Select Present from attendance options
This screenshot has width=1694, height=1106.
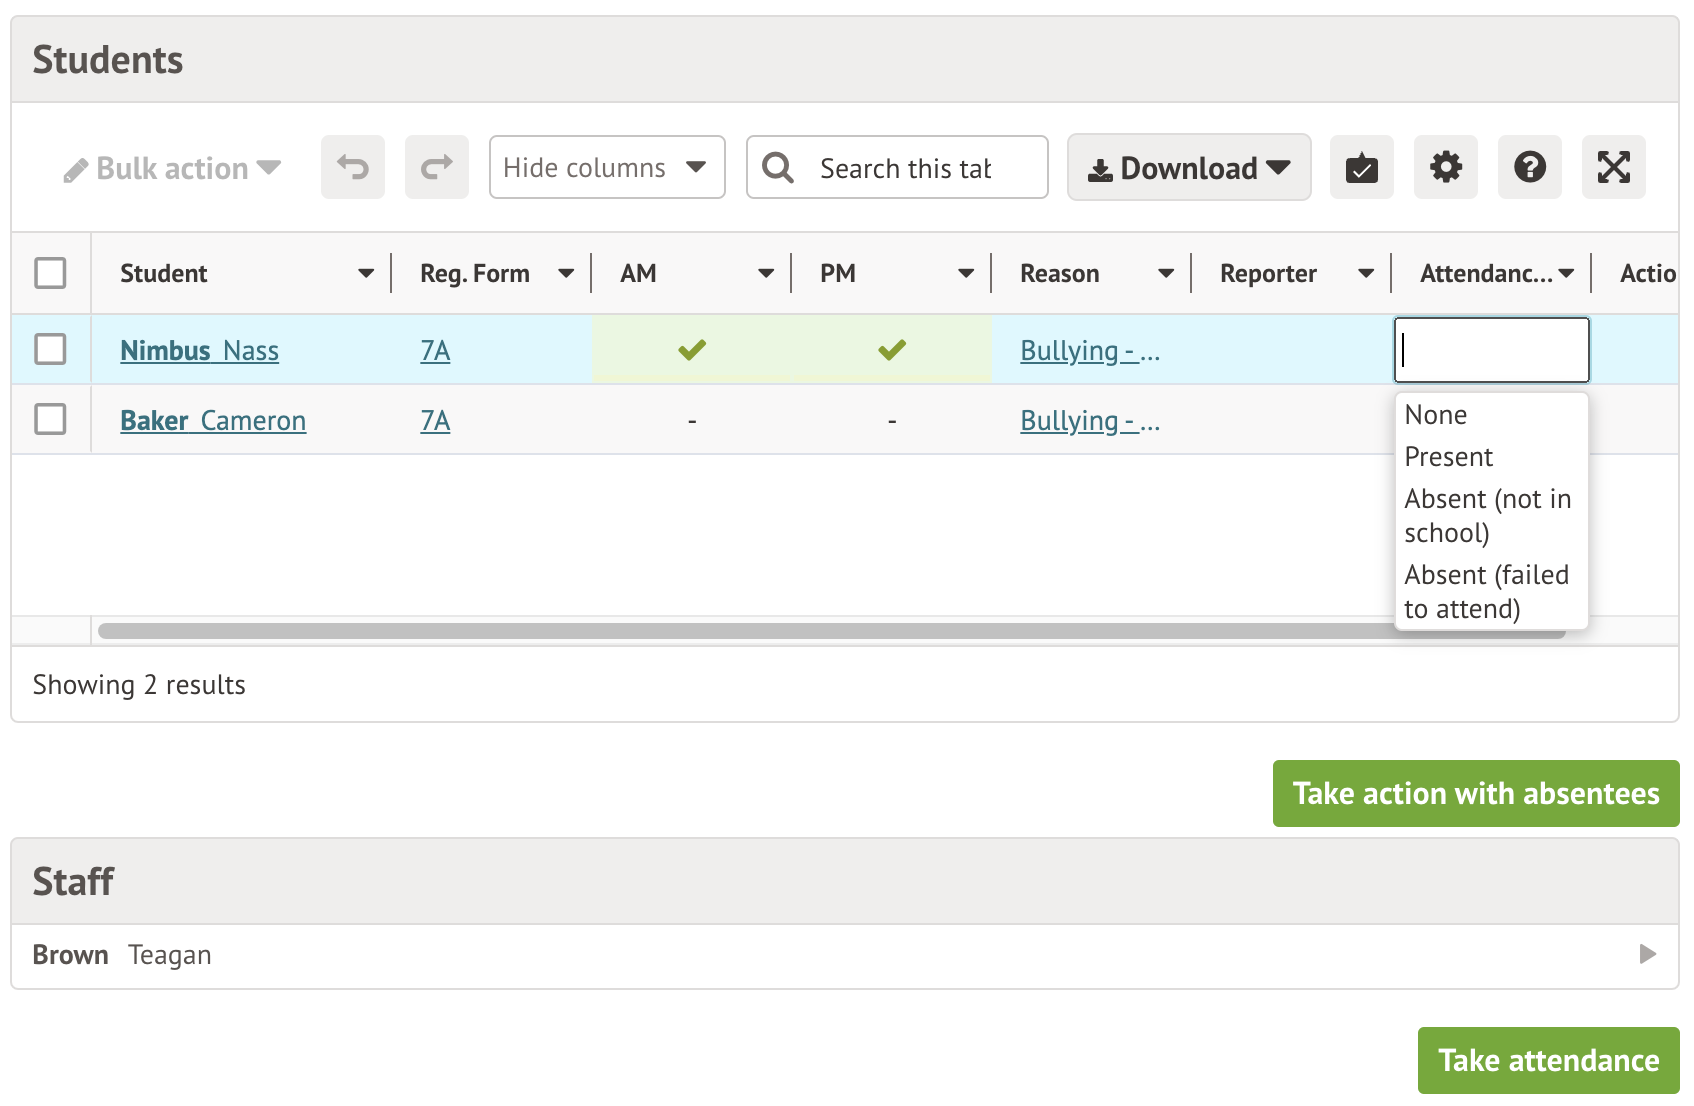pos(1448,457)
